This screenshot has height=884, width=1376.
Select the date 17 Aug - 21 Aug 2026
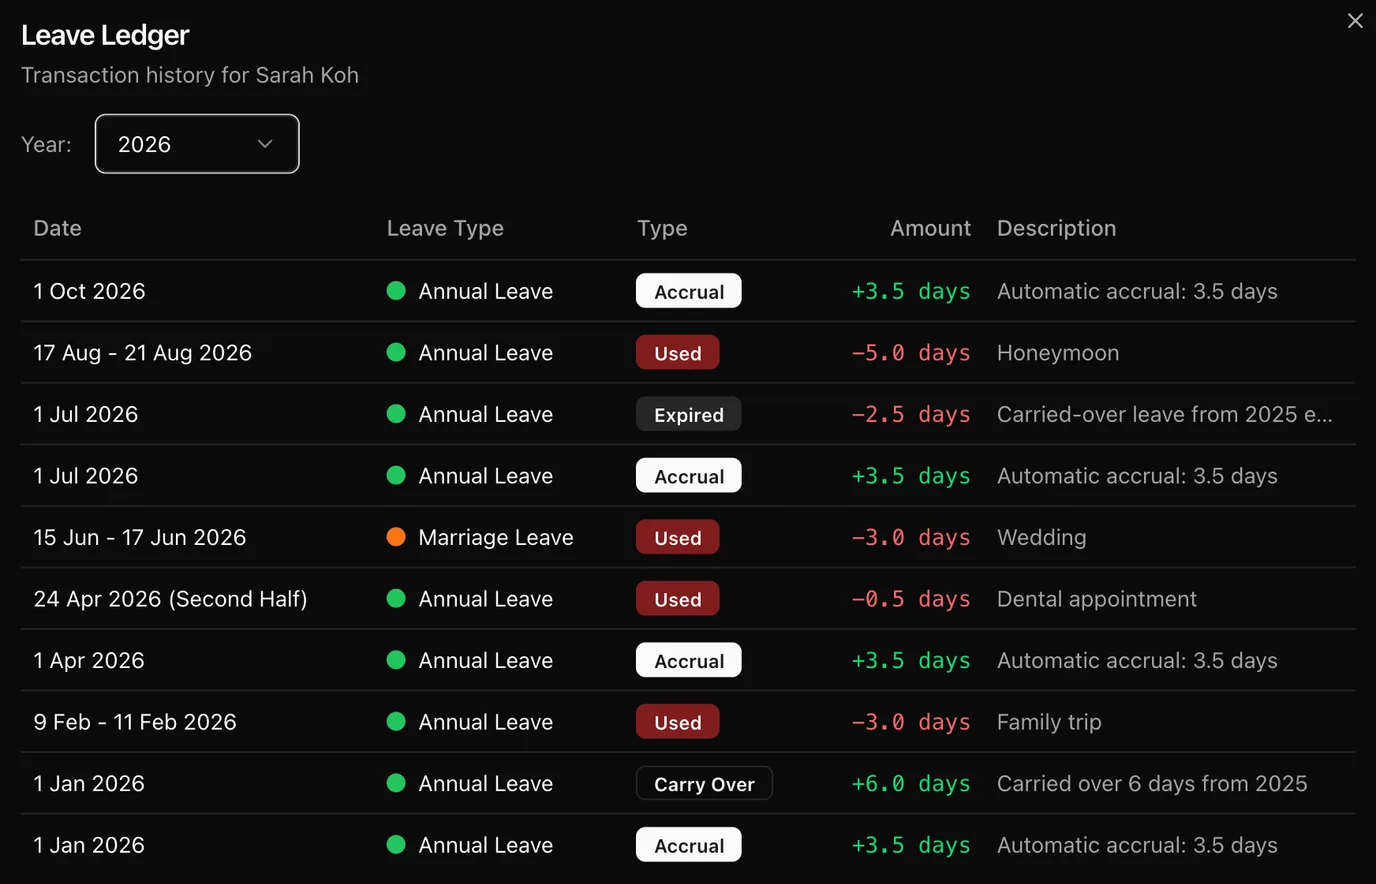pos(143,353)
